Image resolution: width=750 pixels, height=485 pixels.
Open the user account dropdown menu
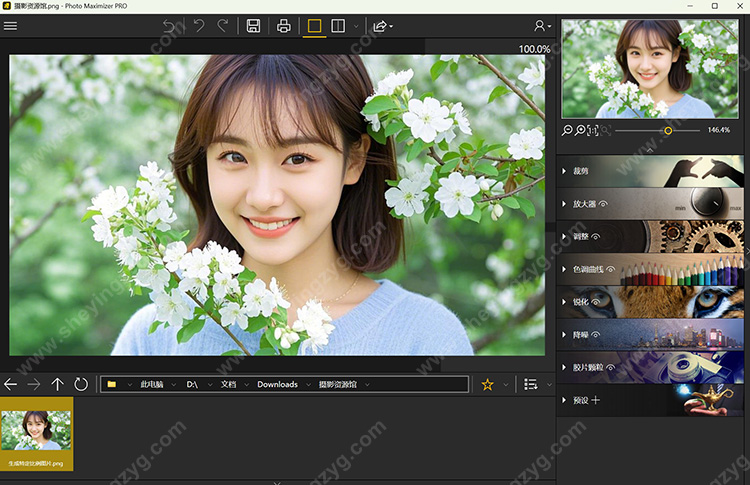[x=541, y=26]
